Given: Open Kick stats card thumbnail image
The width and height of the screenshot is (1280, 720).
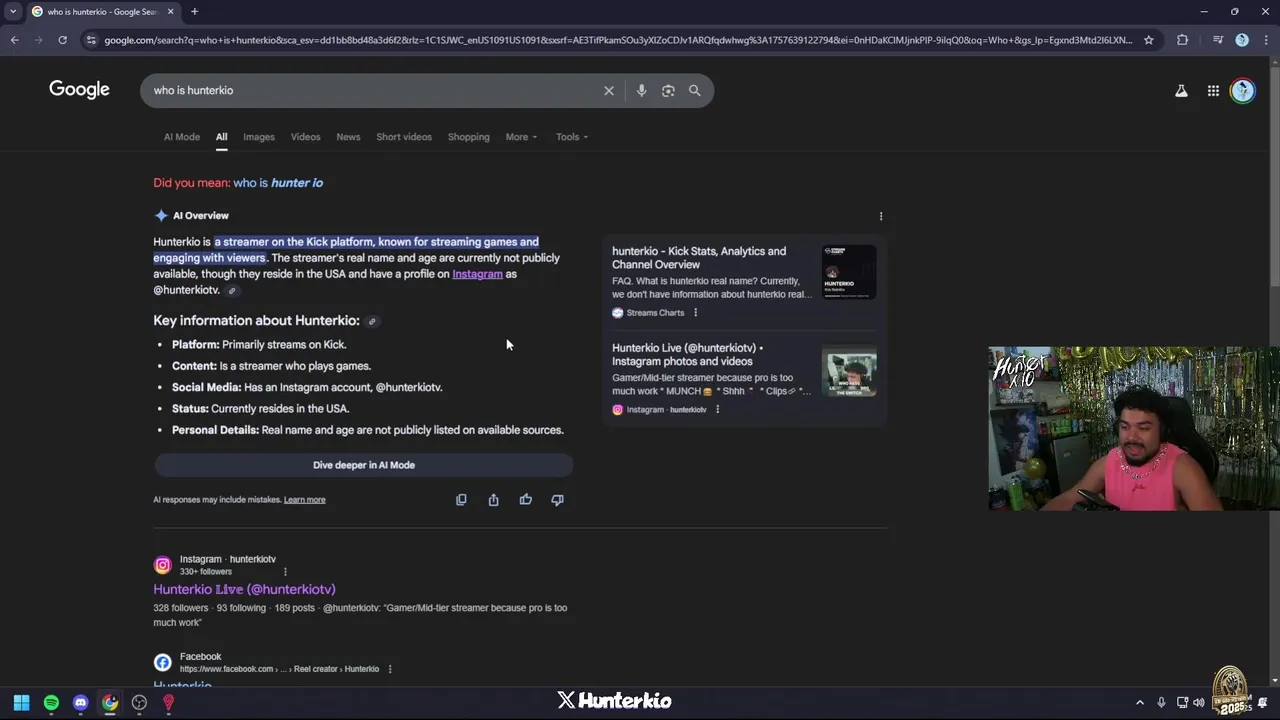Looking at the screenshot, I should (849, 272).
